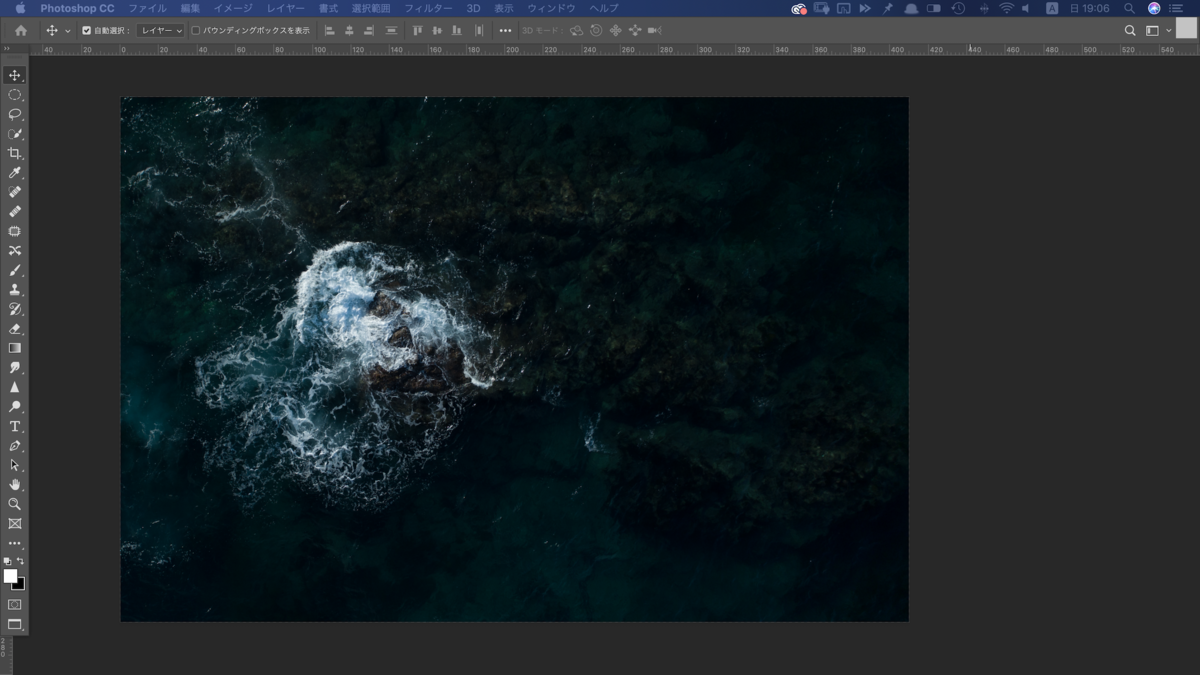Select the Sharpen tool triangle icon
Screen dimensions: 1200x675
(15, 387)
